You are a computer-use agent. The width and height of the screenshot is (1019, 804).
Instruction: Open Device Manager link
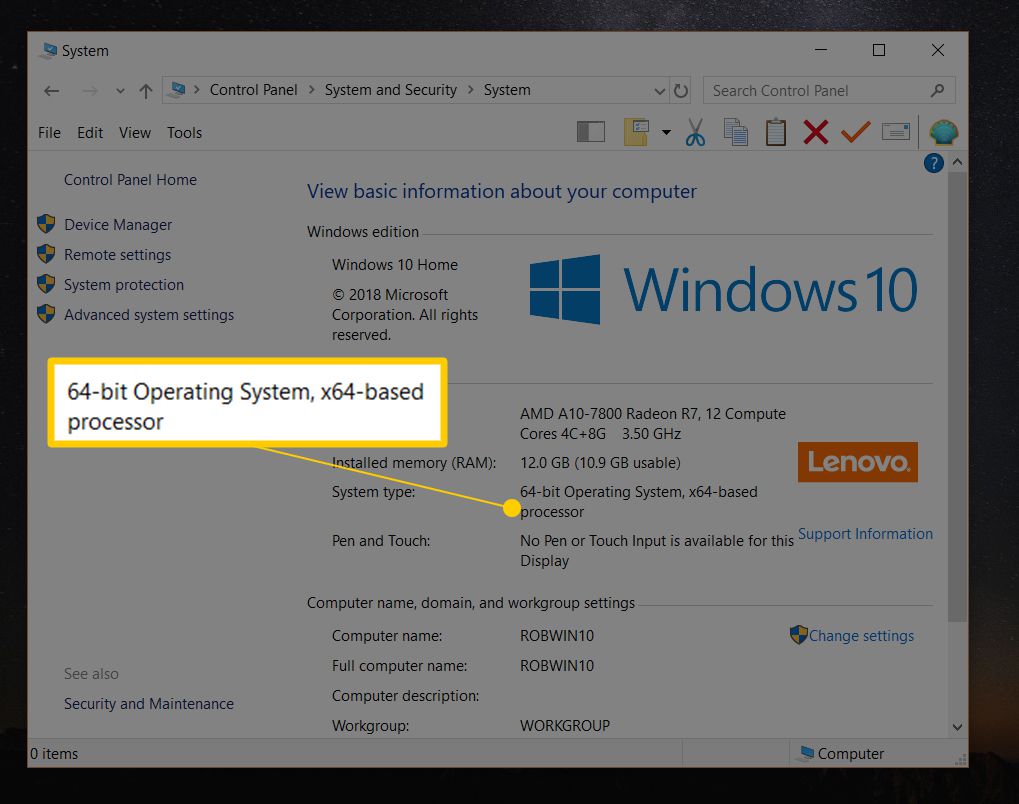point(118,224)
